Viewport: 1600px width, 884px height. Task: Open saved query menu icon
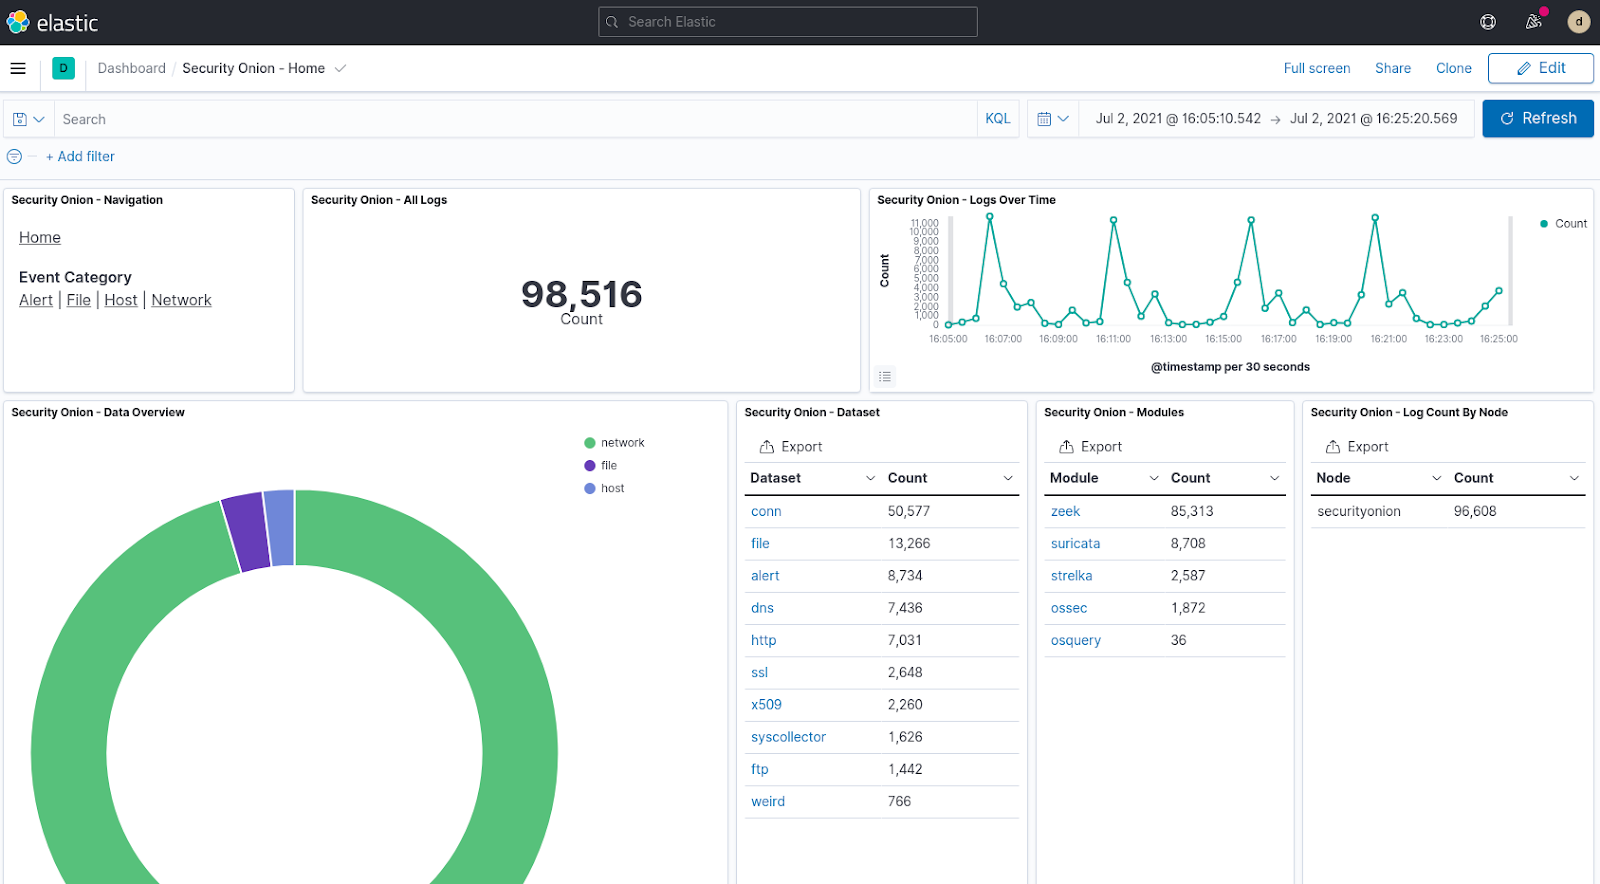coord(28,119)
